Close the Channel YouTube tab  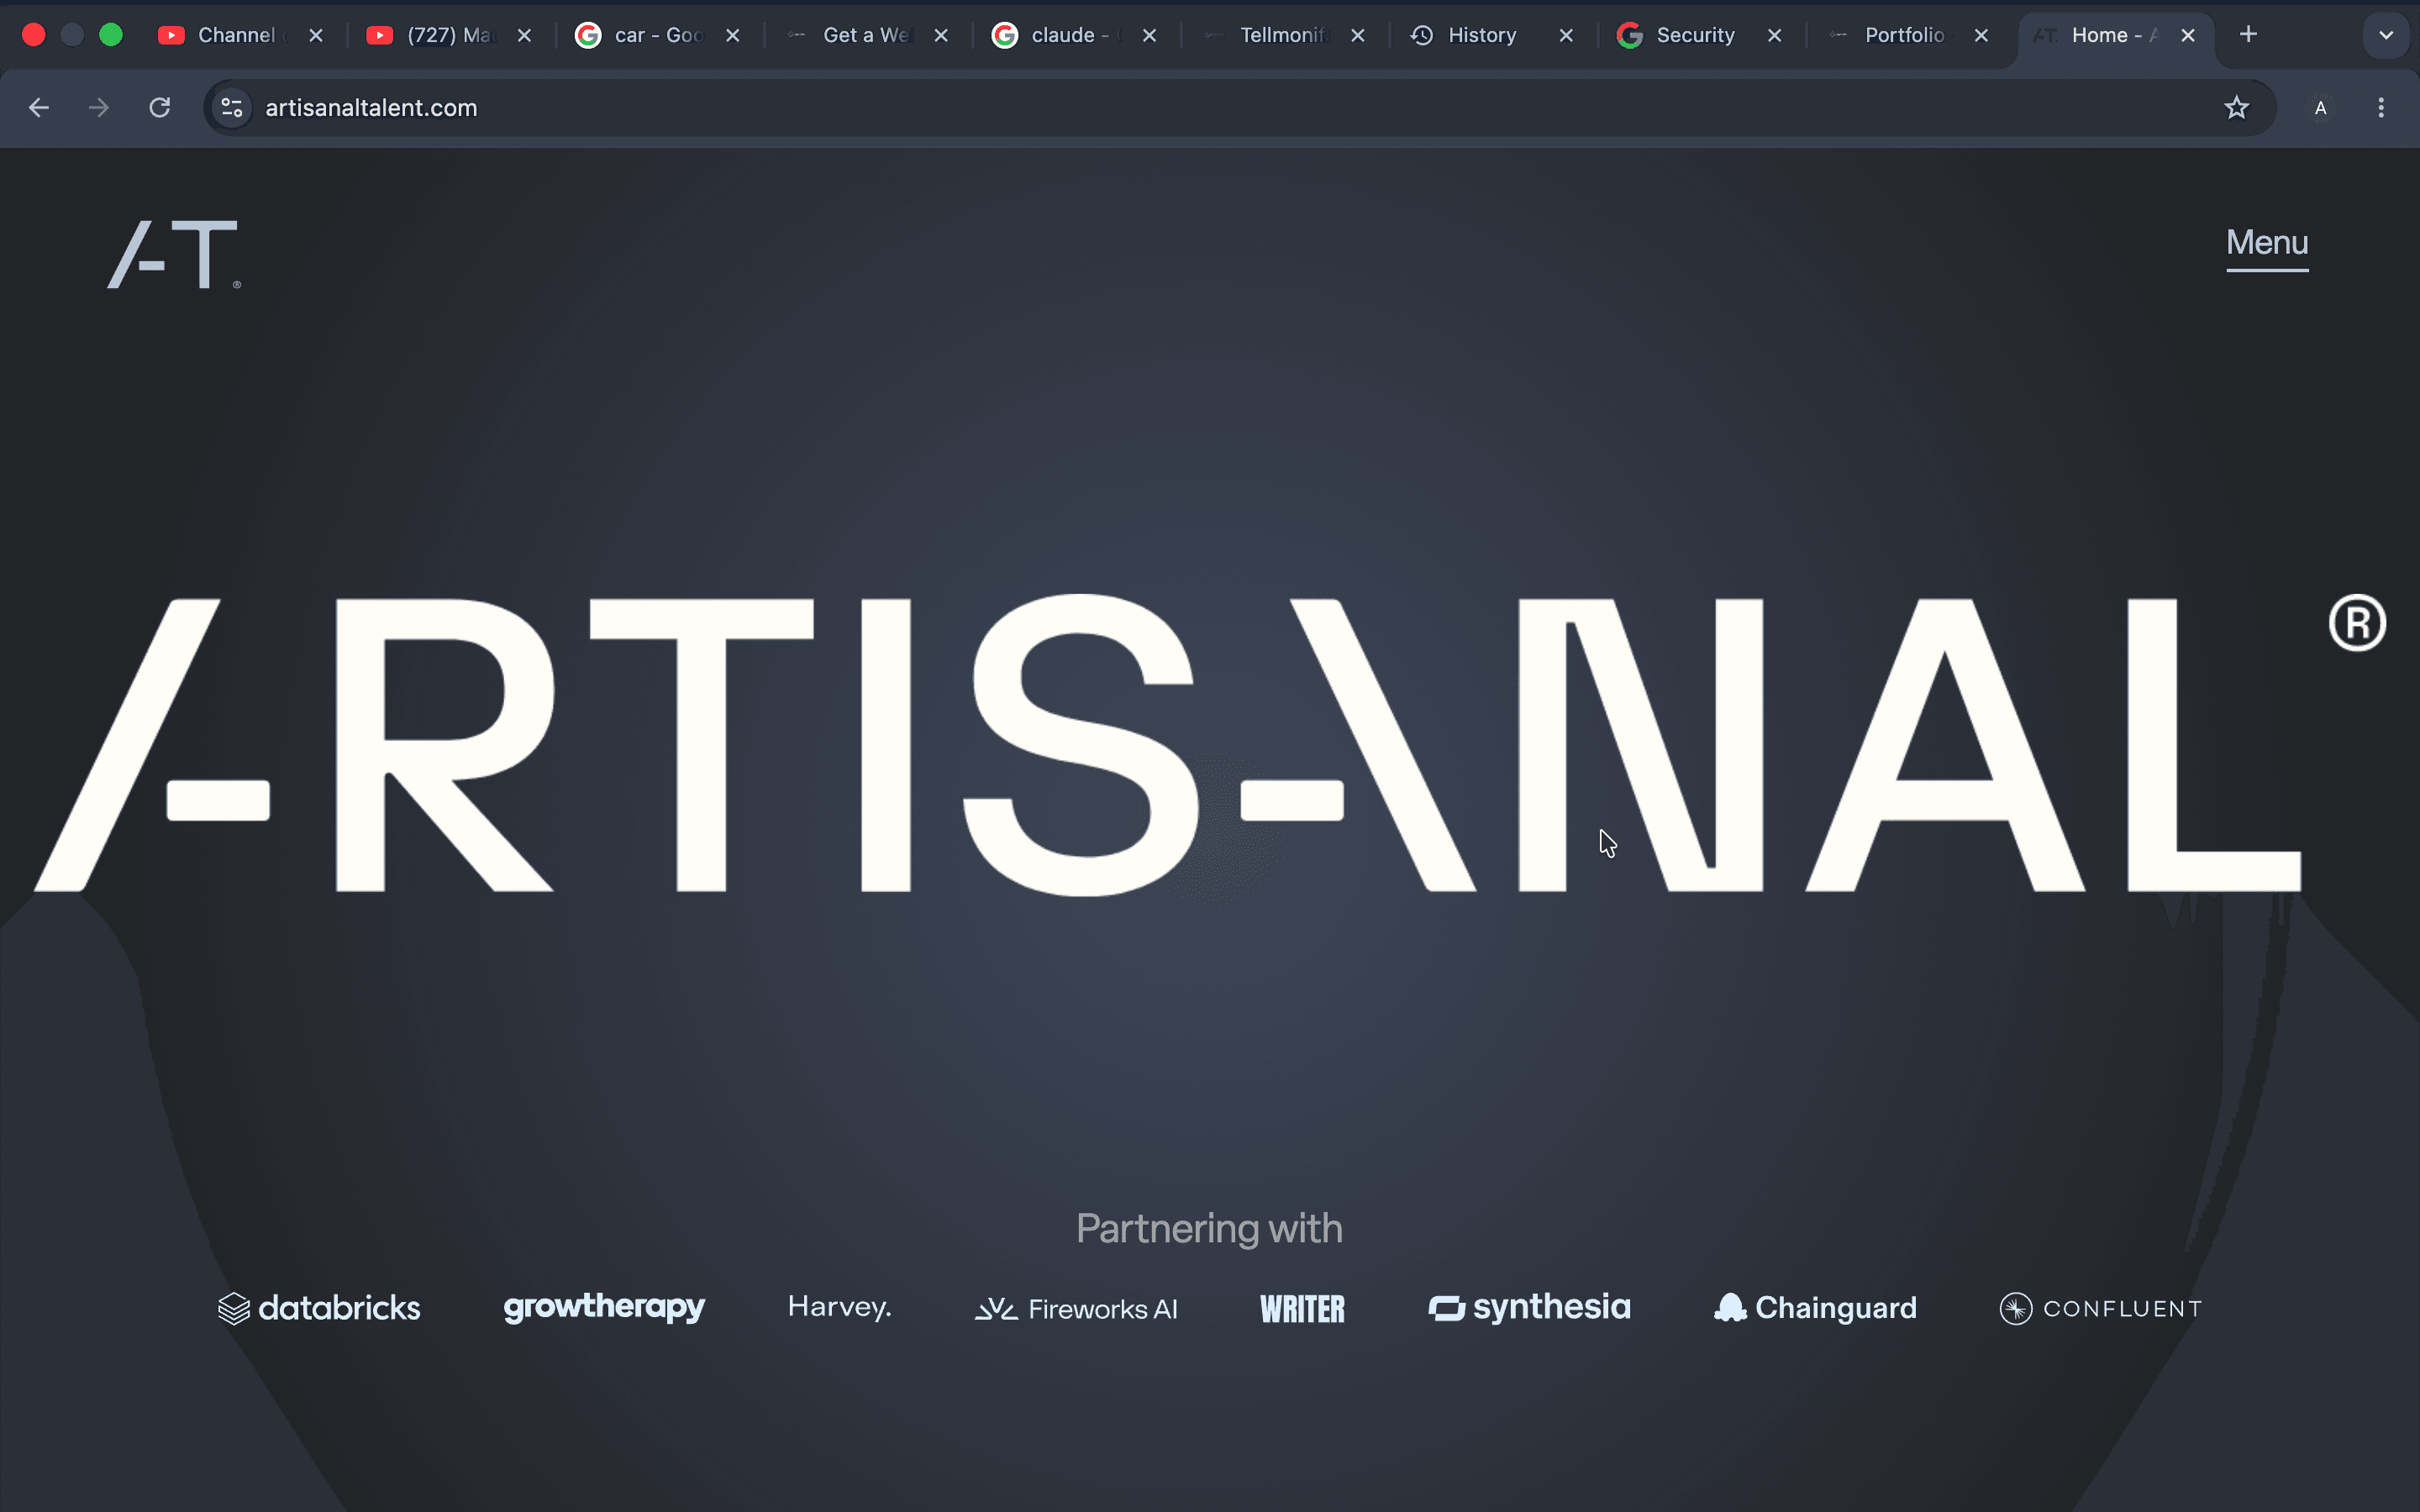pyautogui.click(x=316, y=35)
